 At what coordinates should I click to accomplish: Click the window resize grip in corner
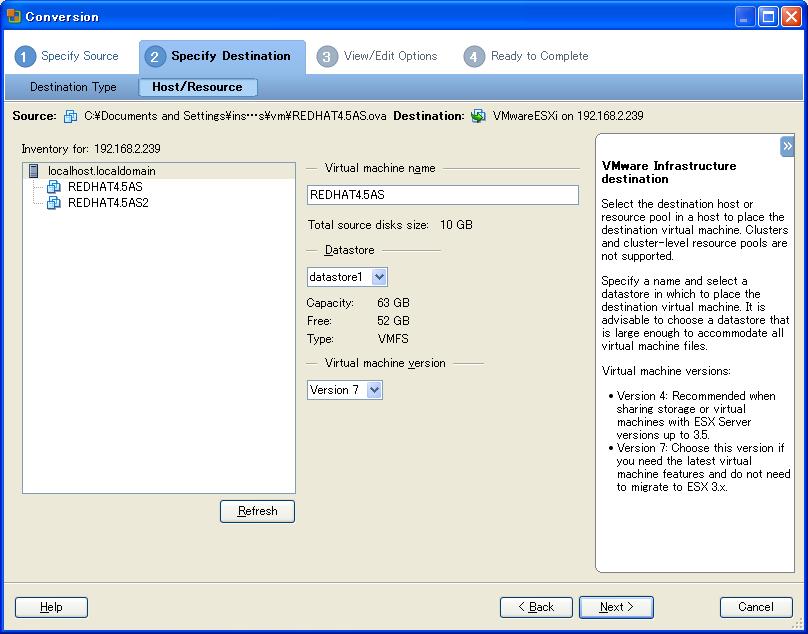click(x=798, y=625)
